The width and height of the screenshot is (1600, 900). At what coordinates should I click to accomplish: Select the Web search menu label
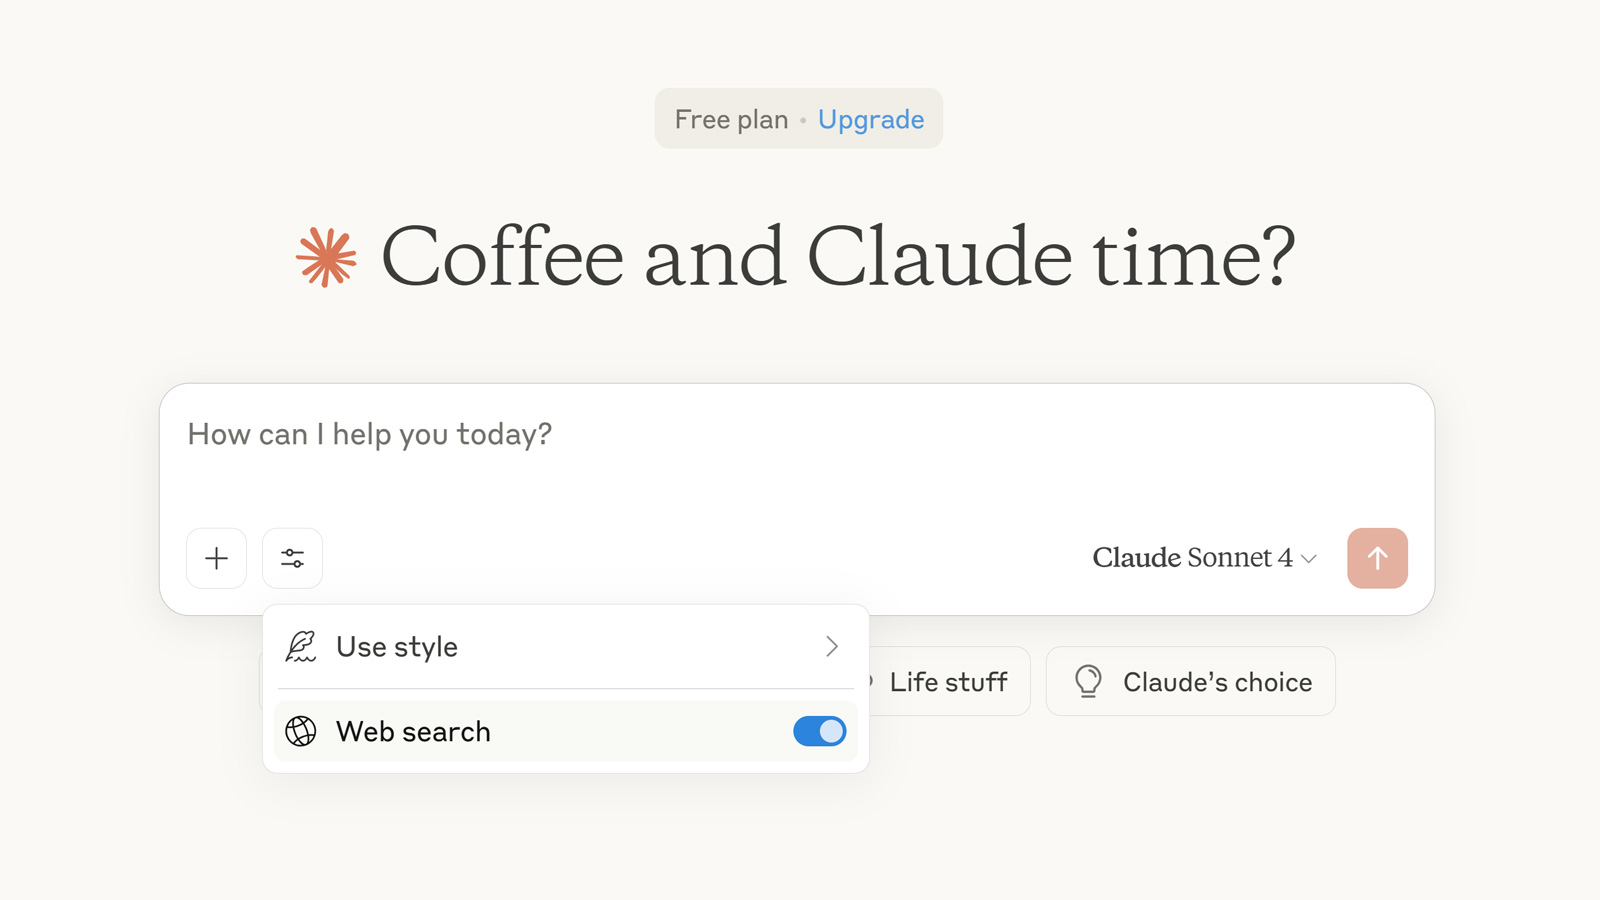413,732
